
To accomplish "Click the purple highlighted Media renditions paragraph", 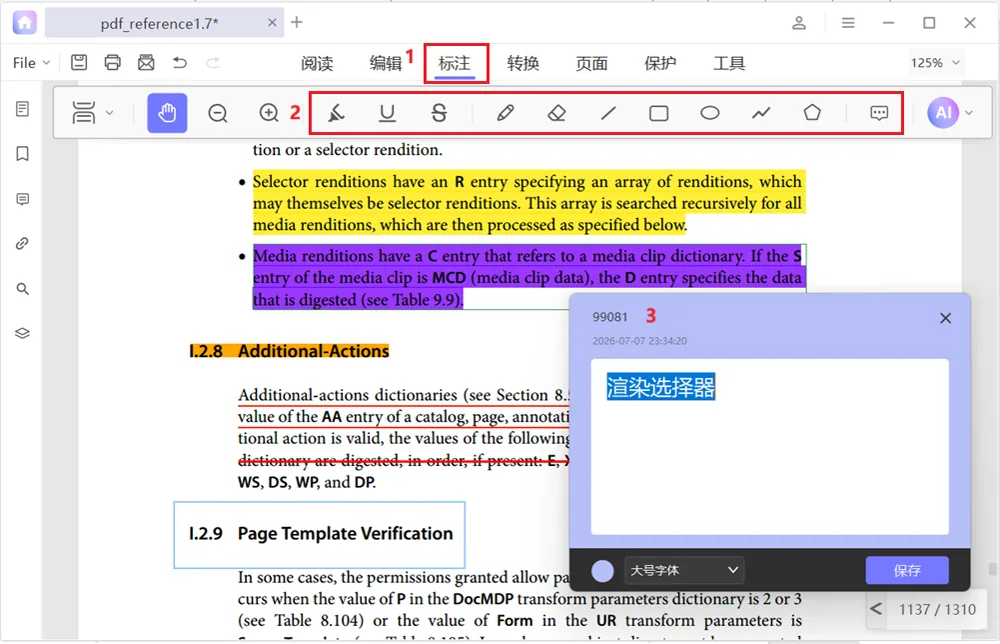I will point(527,277).
